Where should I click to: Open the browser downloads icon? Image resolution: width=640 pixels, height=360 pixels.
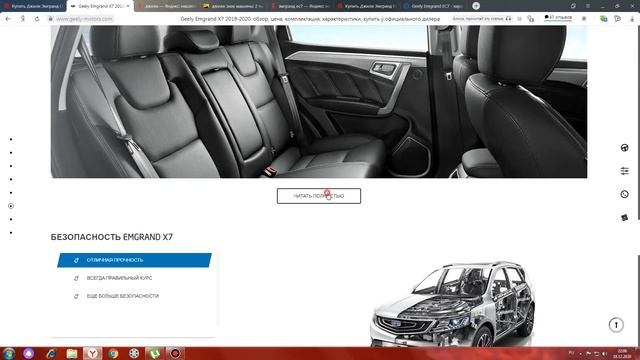point(632,19)
